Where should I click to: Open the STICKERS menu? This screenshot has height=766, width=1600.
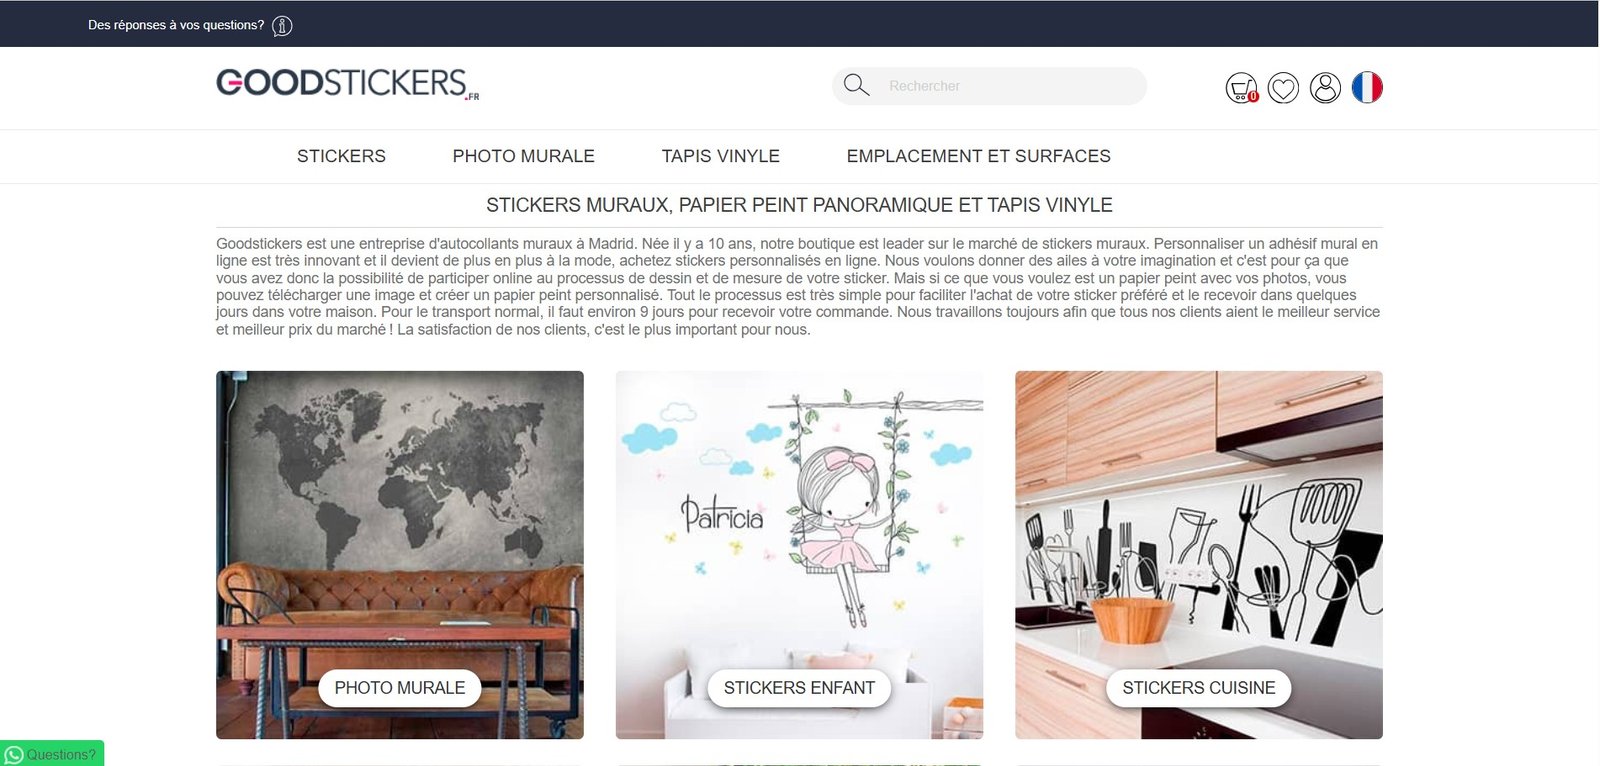pos(341,156)
